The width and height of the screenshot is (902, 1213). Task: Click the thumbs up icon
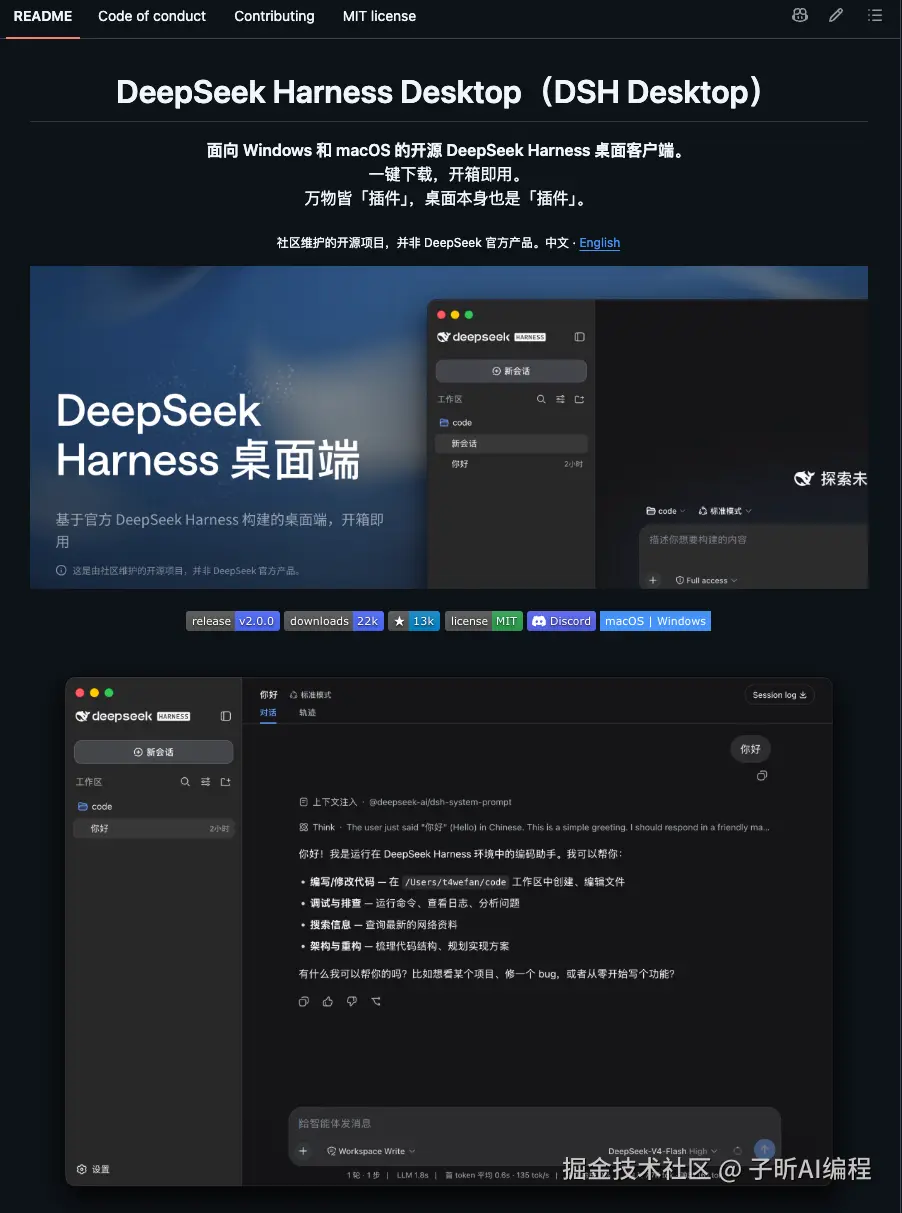point(328,1001)
